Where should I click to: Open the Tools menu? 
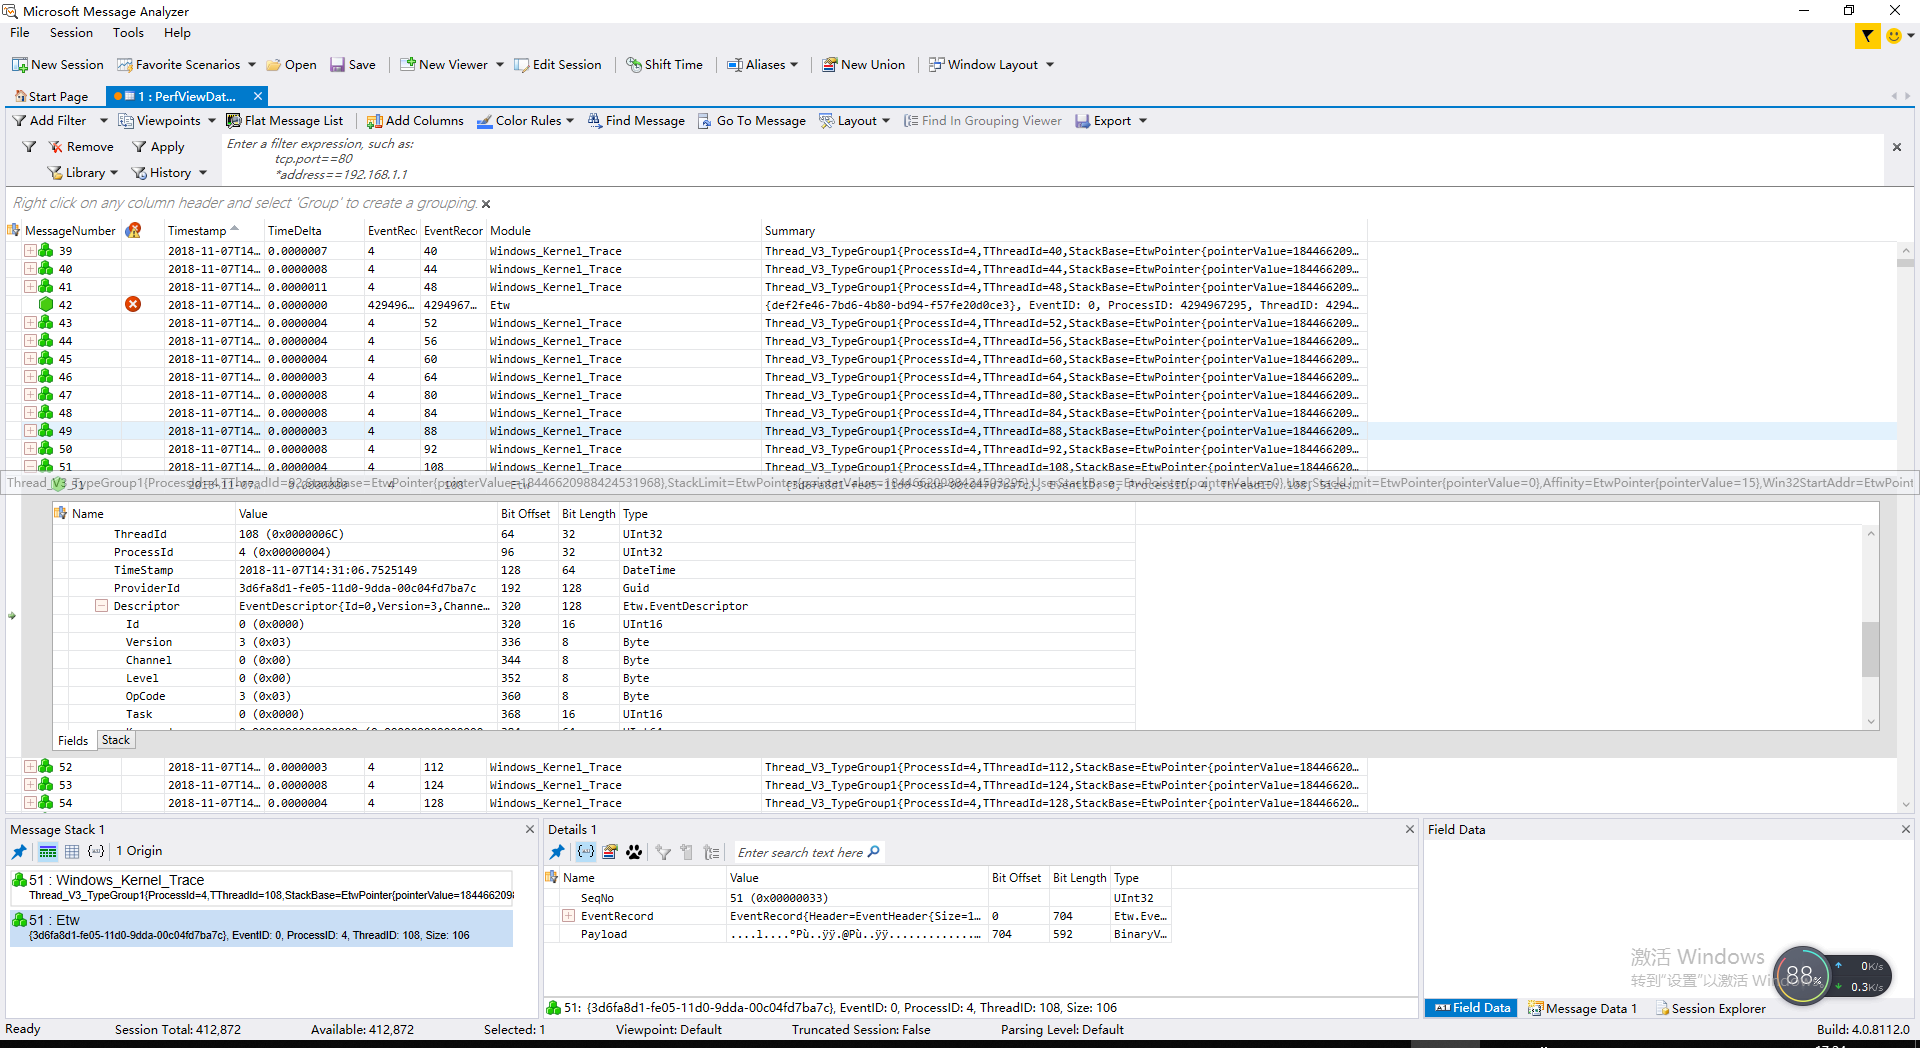[128, 33]
